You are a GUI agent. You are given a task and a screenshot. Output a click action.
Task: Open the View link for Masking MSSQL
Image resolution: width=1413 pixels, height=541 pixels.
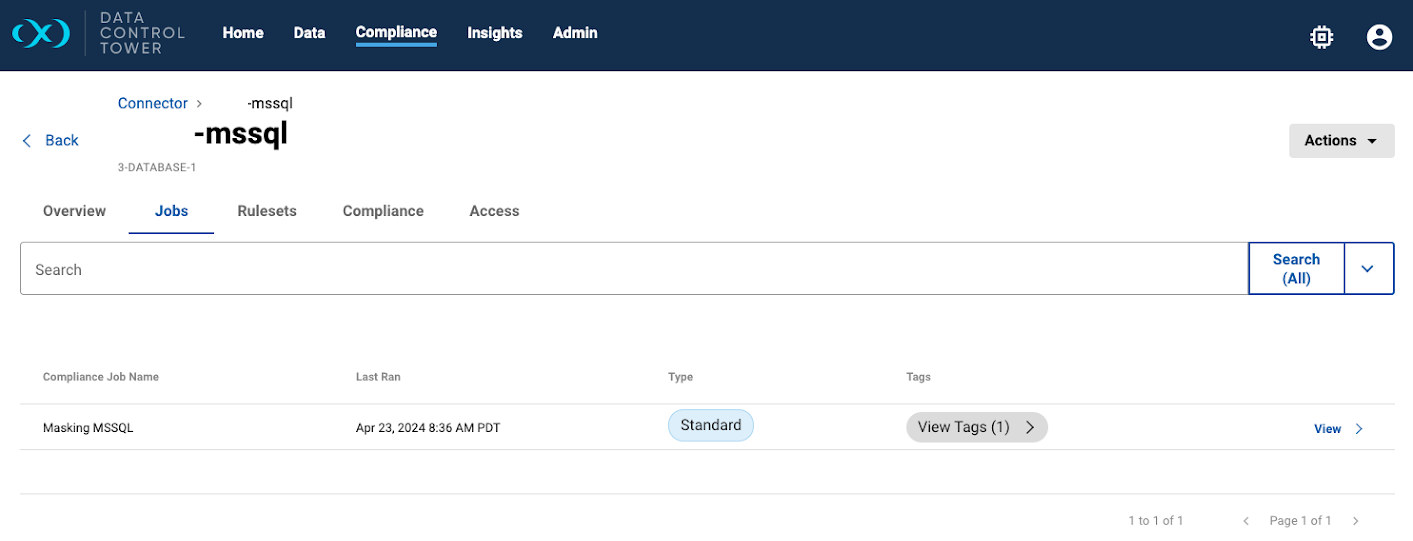1327,429
